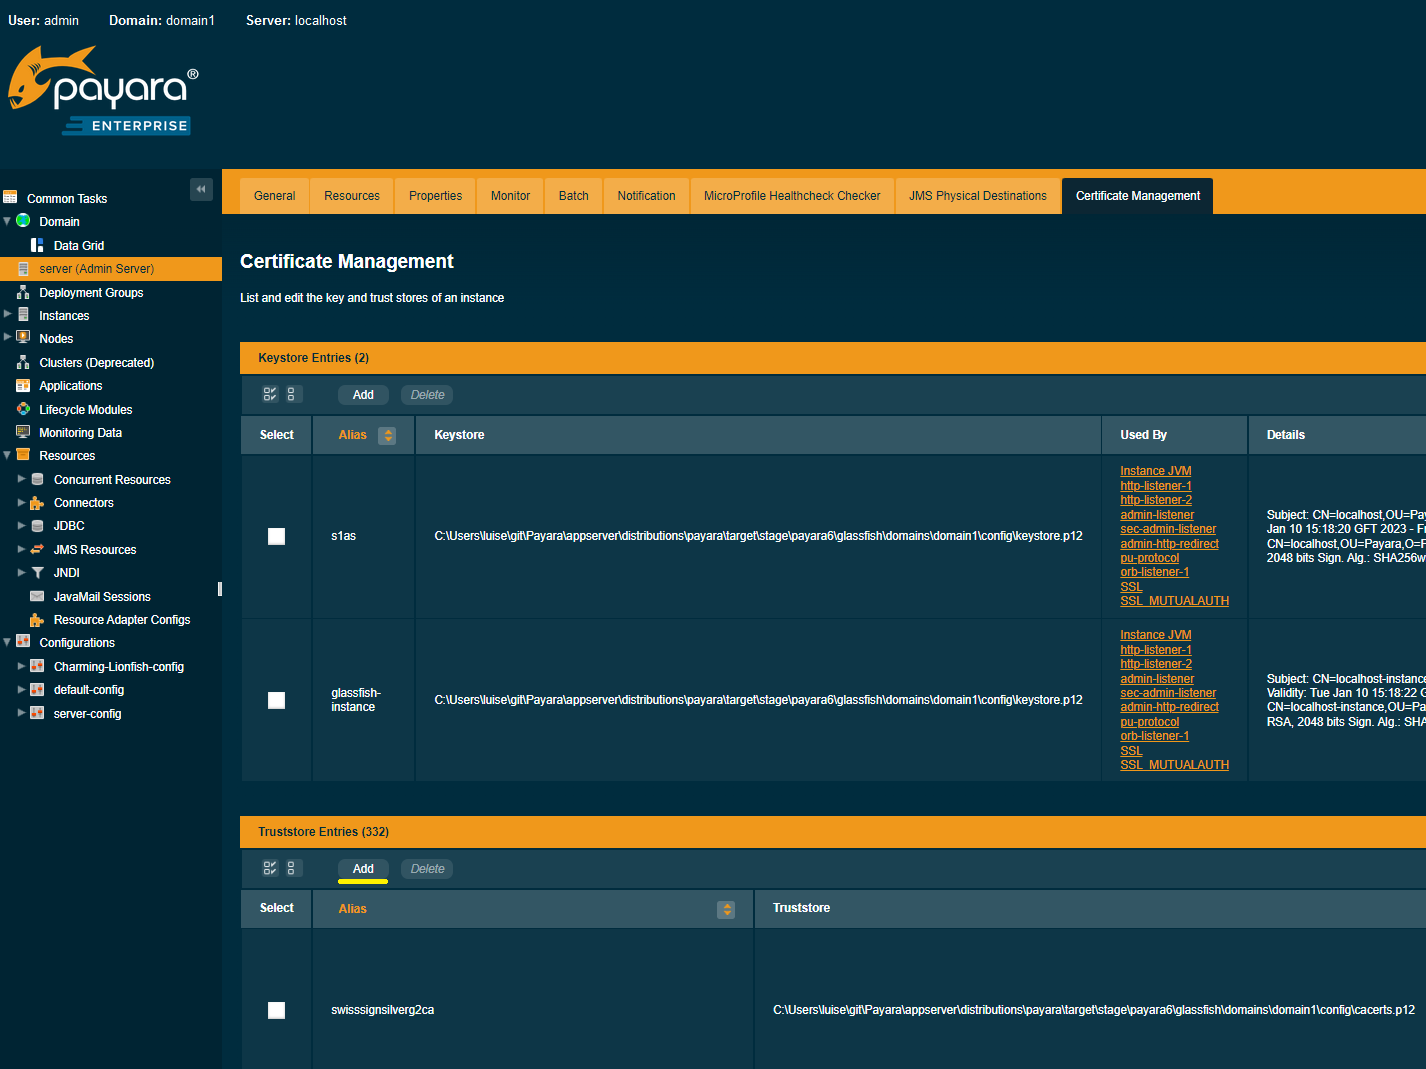The image size is (1426, 1069).
Task: Click the Monitoring Data monitor icon
Action: pyautogui.click(x=24, y=432)
